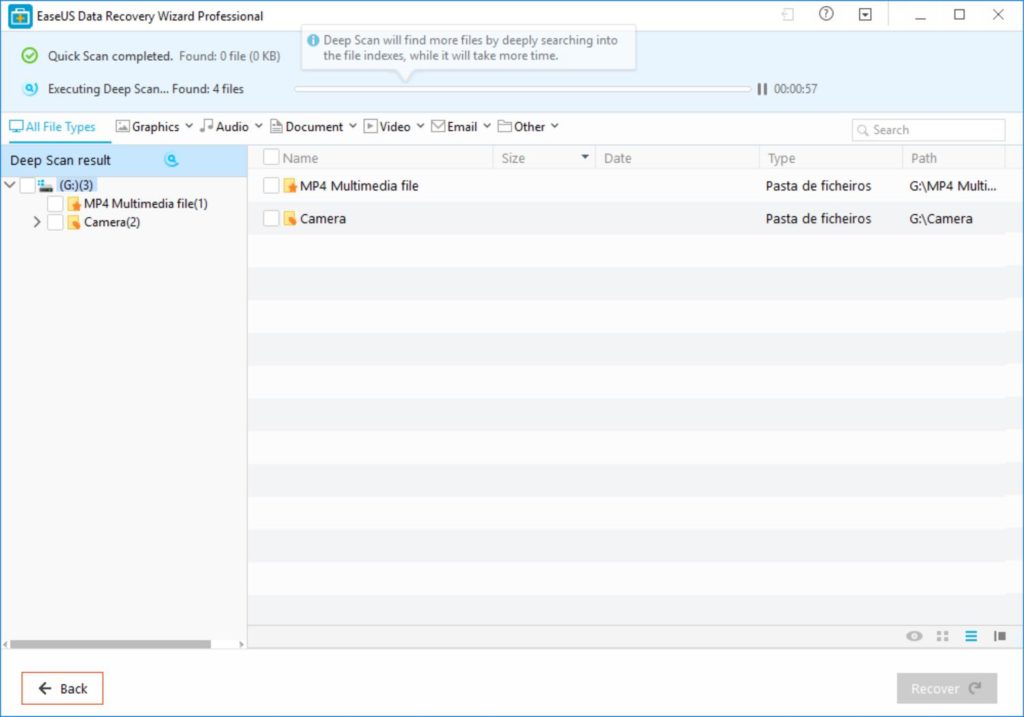Switch to thumbnail grid view

942,636
